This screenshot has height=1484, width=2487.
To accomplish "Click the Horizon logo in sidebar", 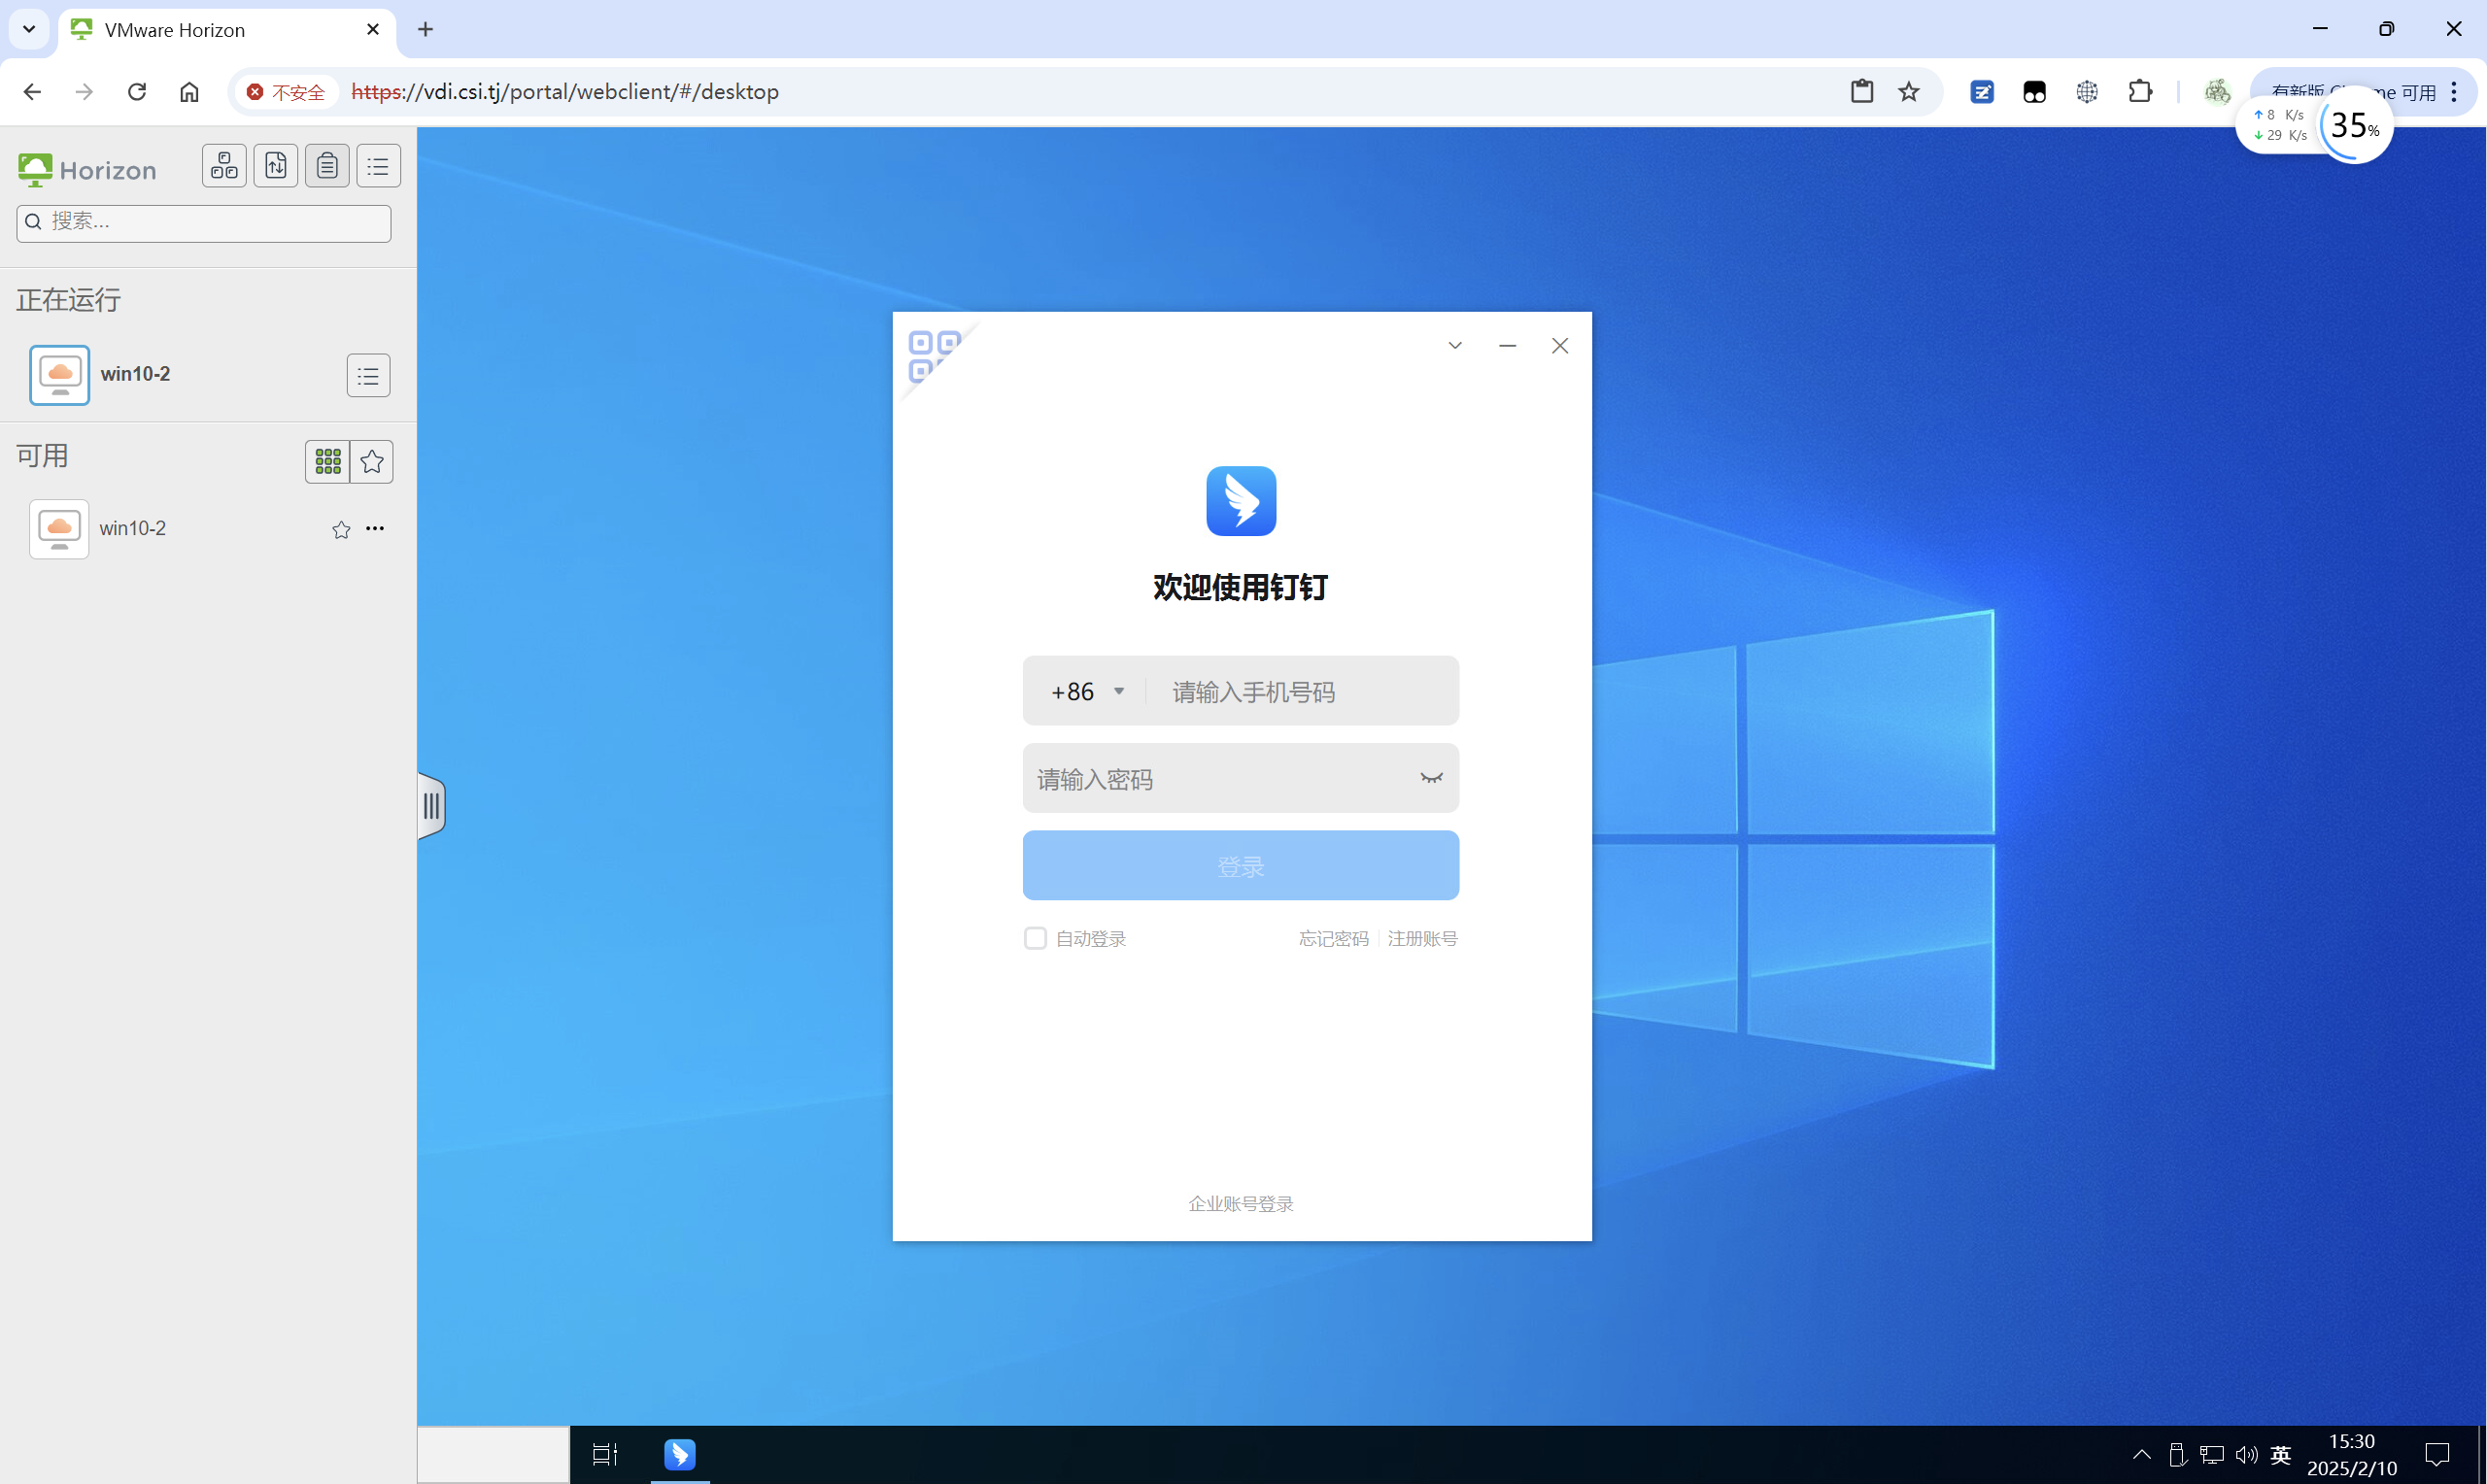I will pos(88,170).
